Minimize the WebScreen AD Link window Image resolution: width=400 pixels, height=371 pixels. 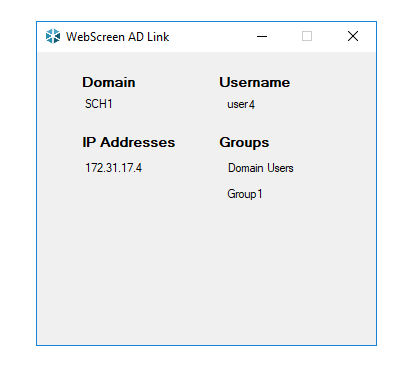point(262,36)
